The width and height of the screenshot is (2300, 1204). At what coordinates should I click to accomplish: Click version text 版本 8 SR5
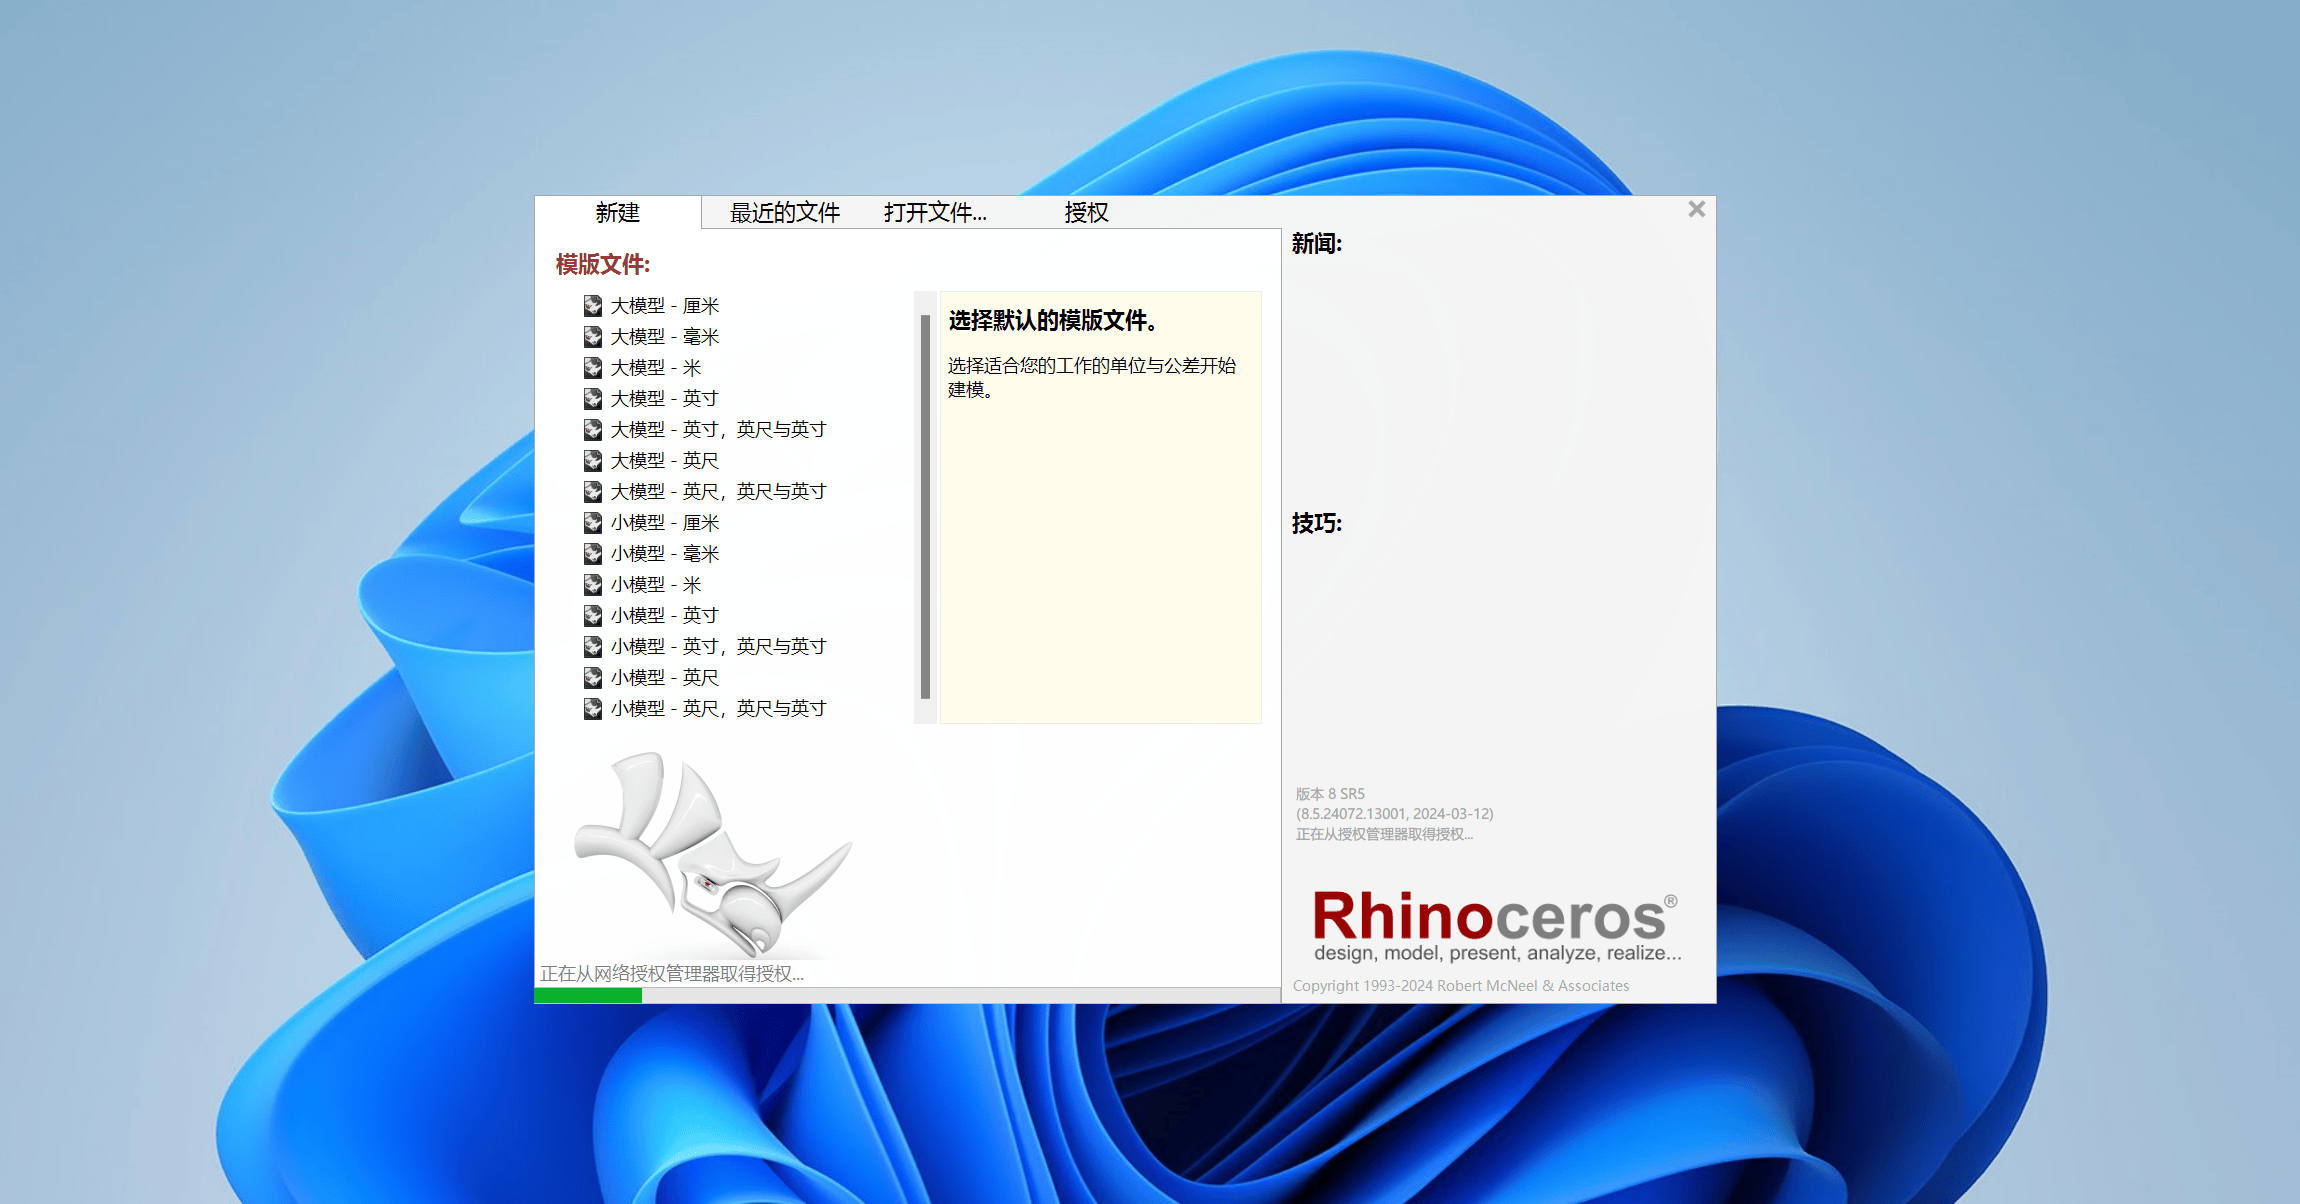[x=1330, y=794]
